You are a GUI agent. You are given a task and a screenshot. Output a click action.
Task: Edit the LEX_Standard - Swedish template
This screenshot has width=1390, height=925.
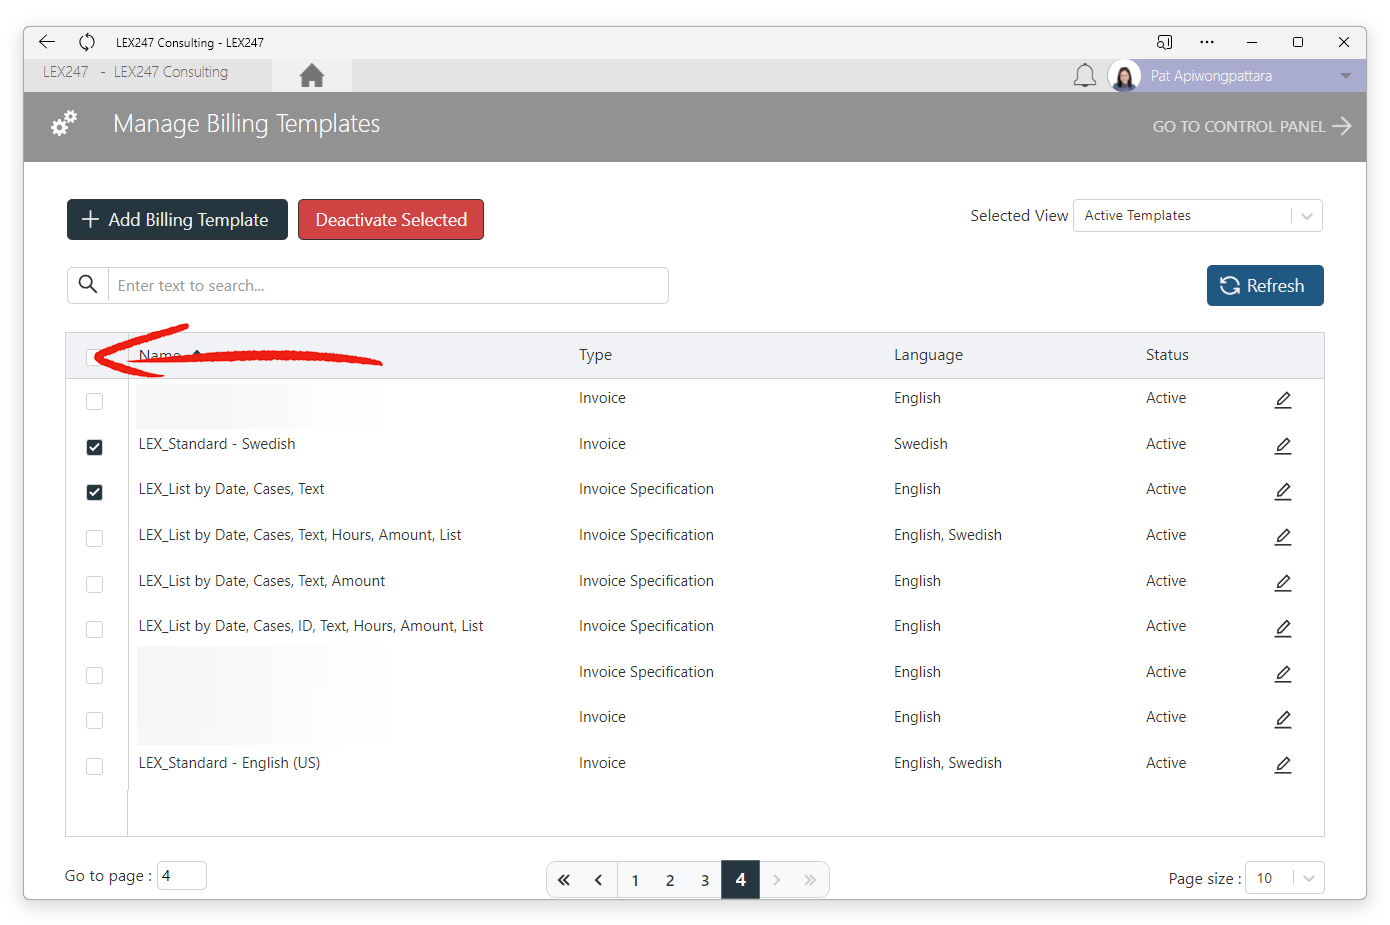(x=1283, y=445)
